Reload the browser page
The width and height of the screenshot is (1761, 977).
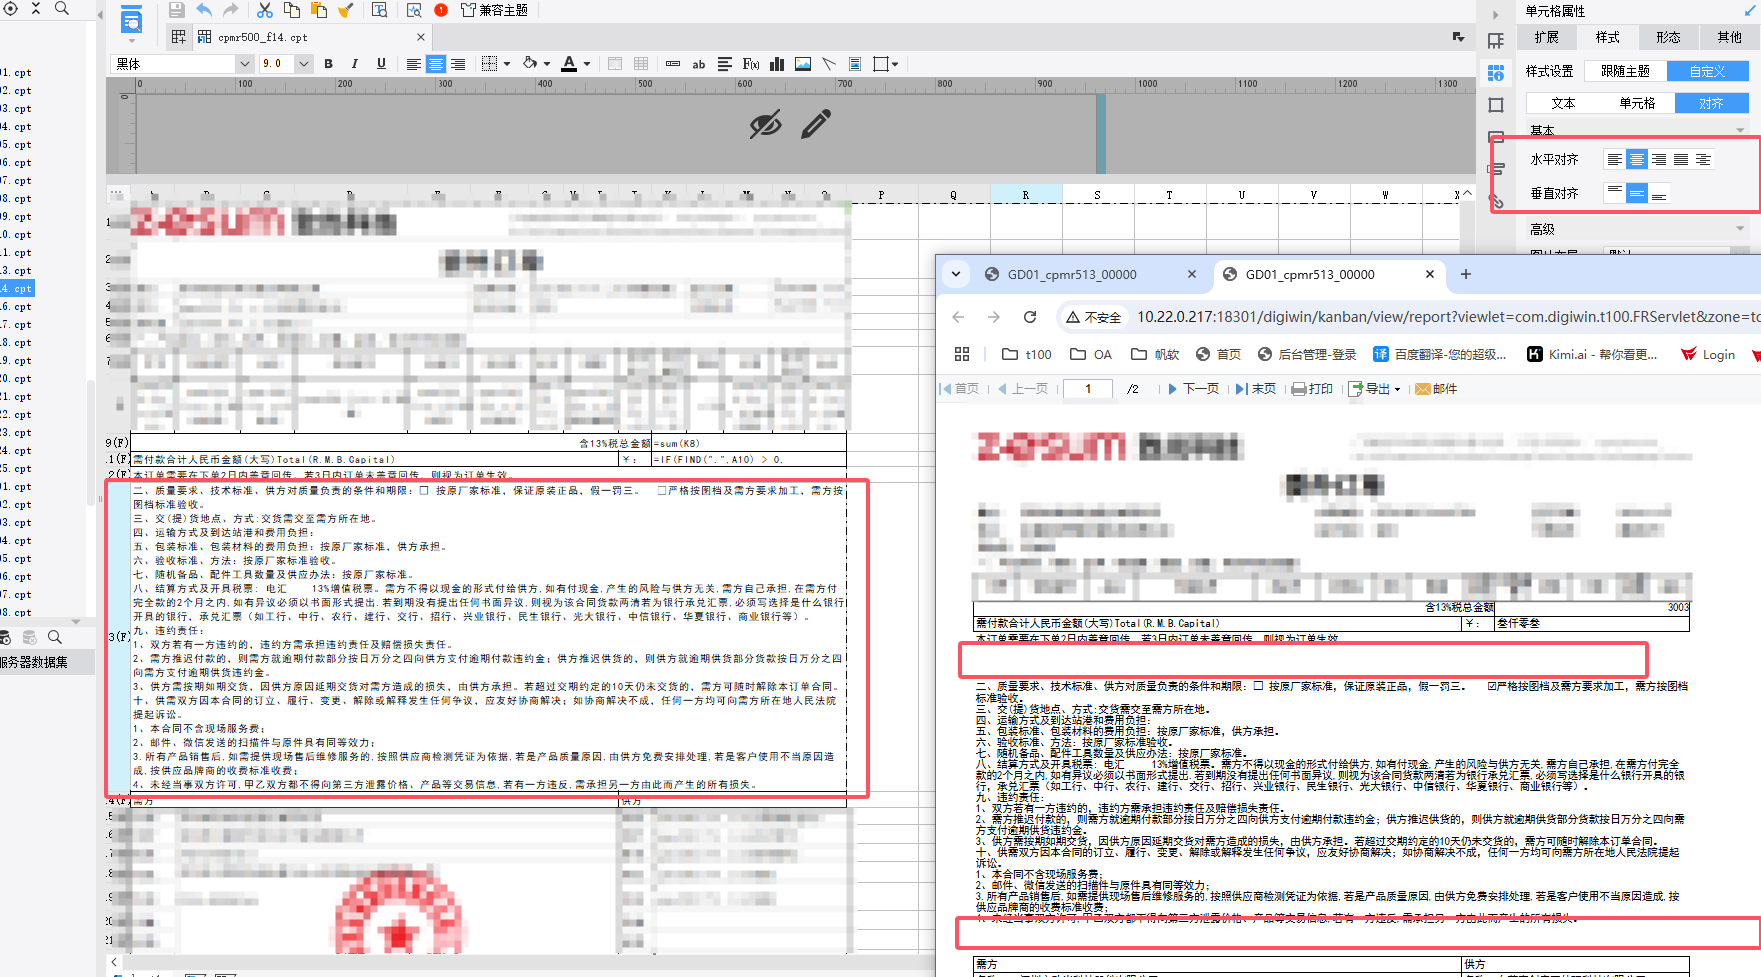pyautogui.click(x=1030, y=317)
